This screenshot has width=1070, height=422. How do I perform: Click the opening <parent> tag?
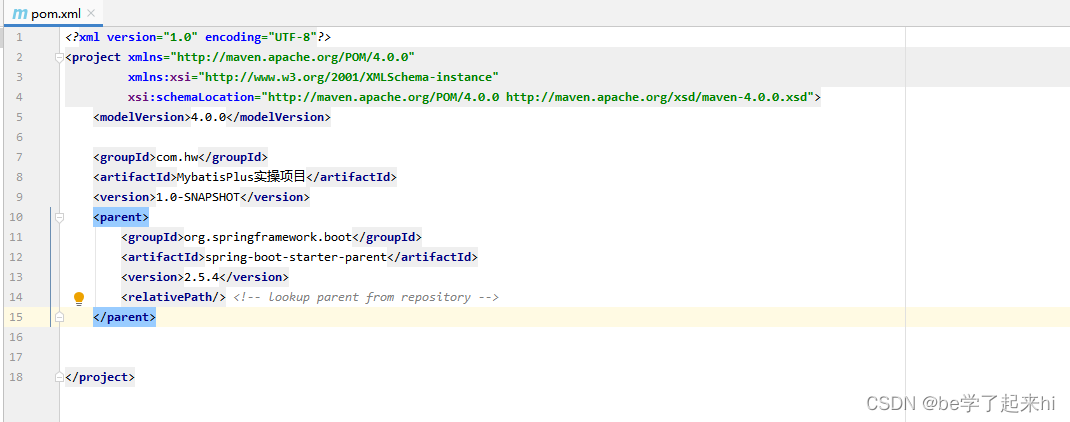pos(121,217)
